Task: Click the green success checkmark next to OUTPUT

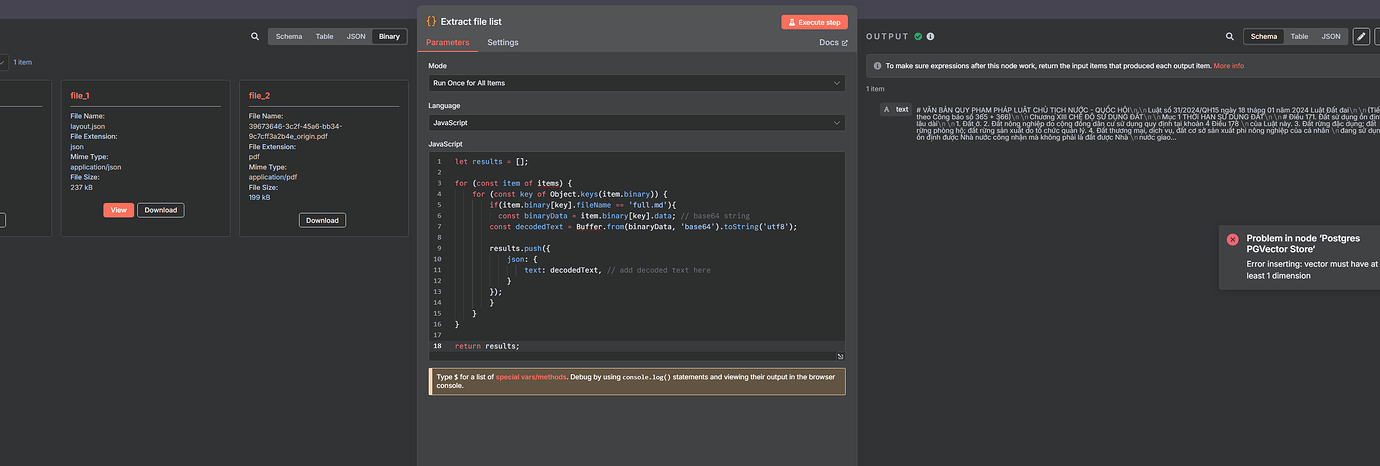Action: click(x=918, y=36)
